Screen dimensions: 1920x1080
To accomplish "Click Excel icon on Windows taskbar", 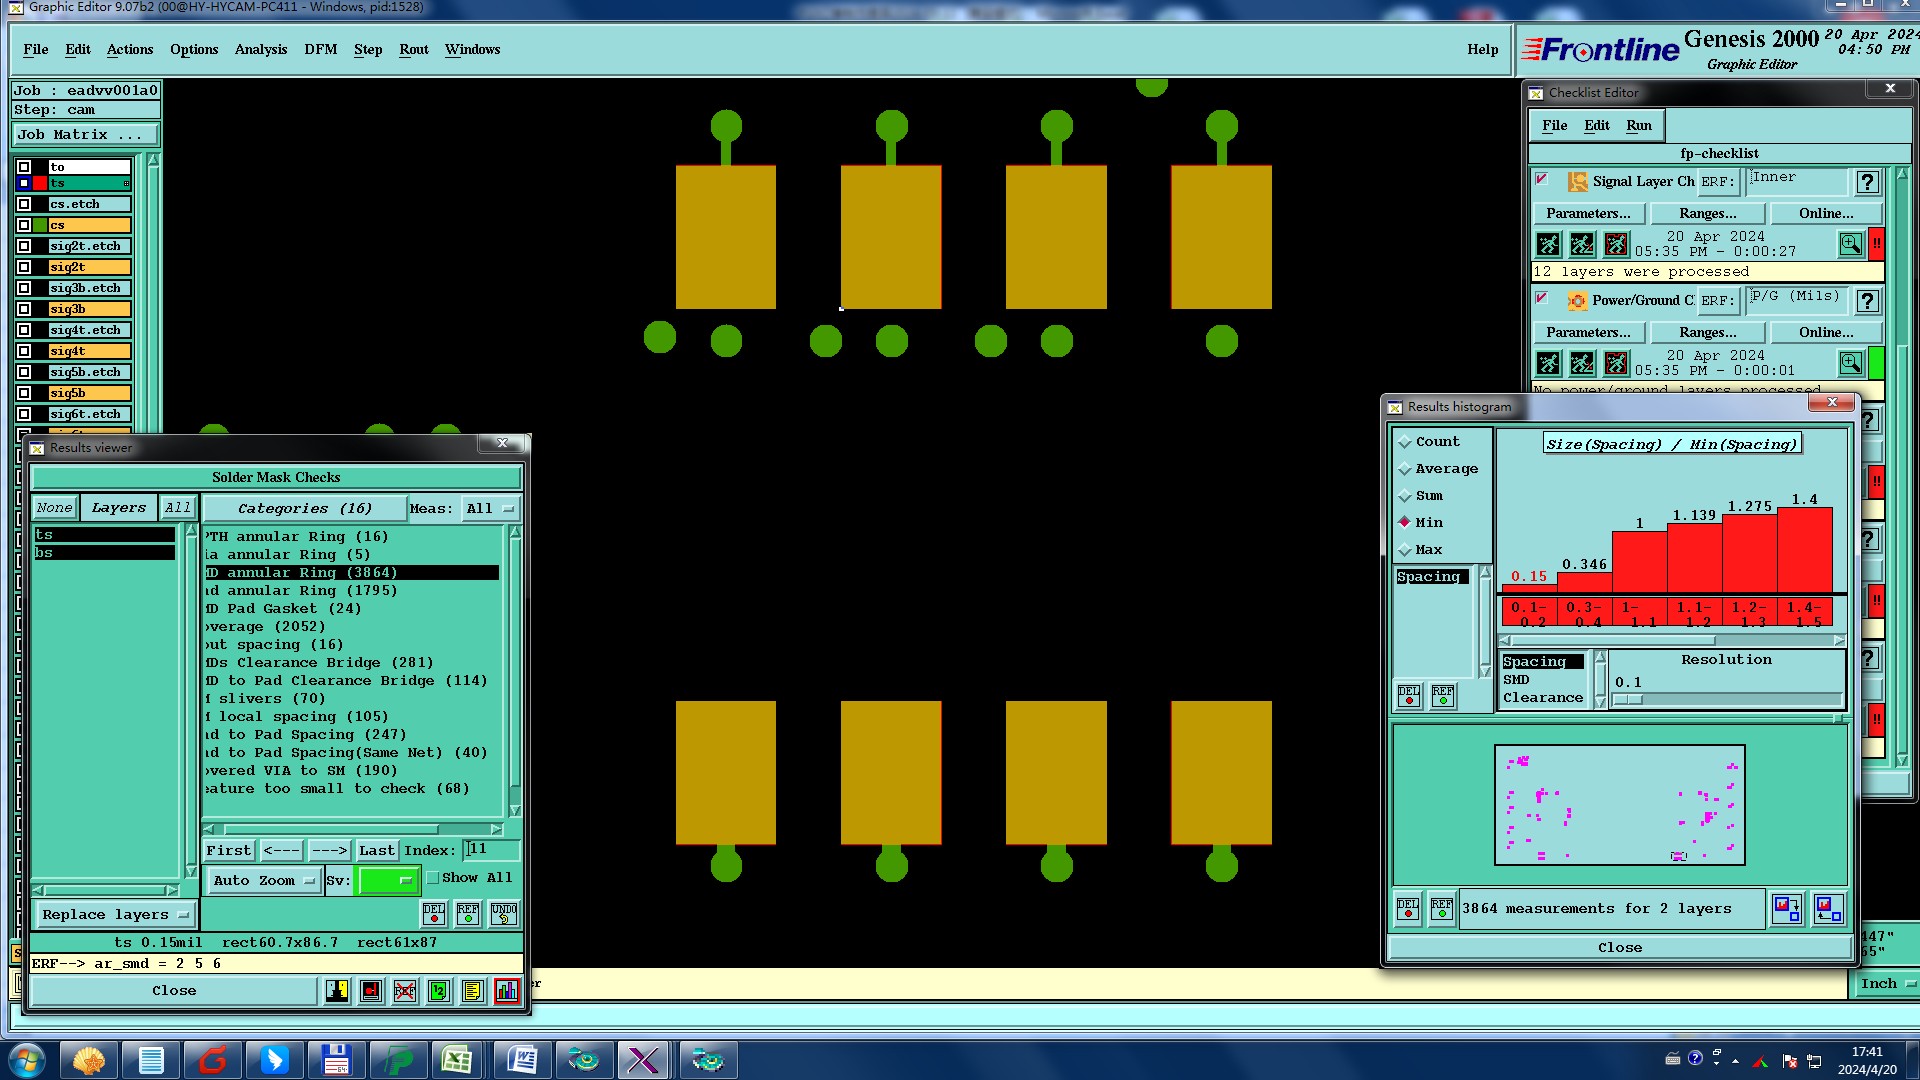I will [457, 1059].
